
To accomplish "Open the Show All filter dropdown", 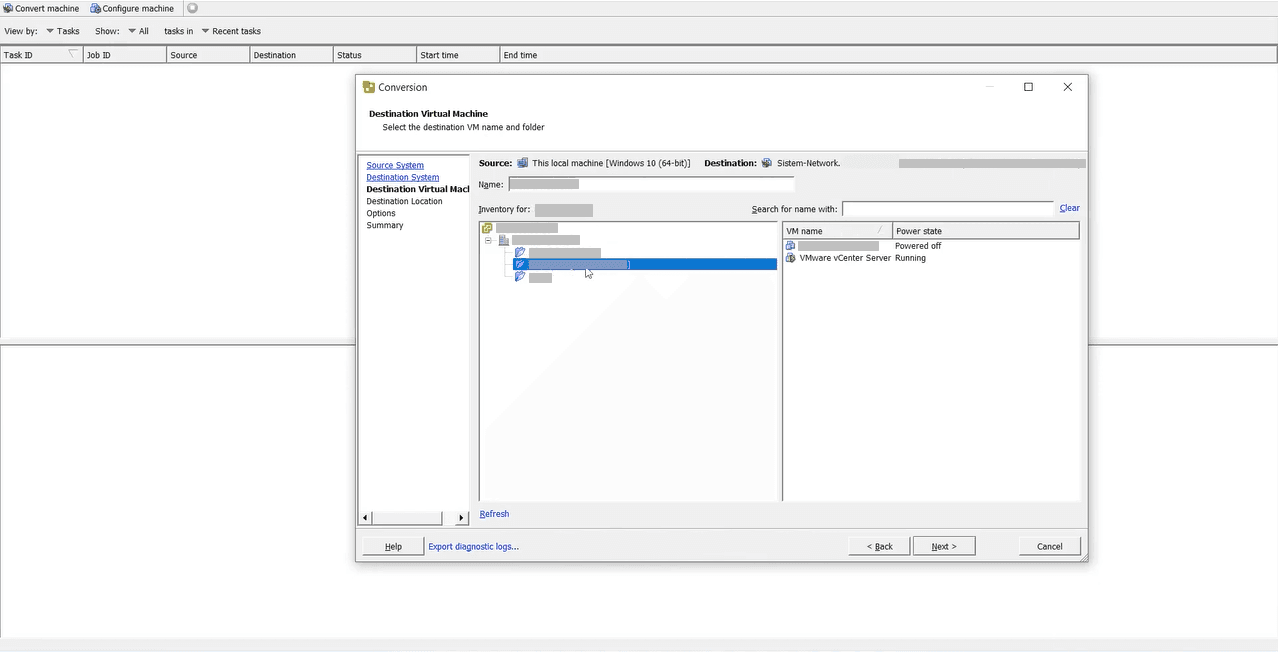I will (138, 31).
